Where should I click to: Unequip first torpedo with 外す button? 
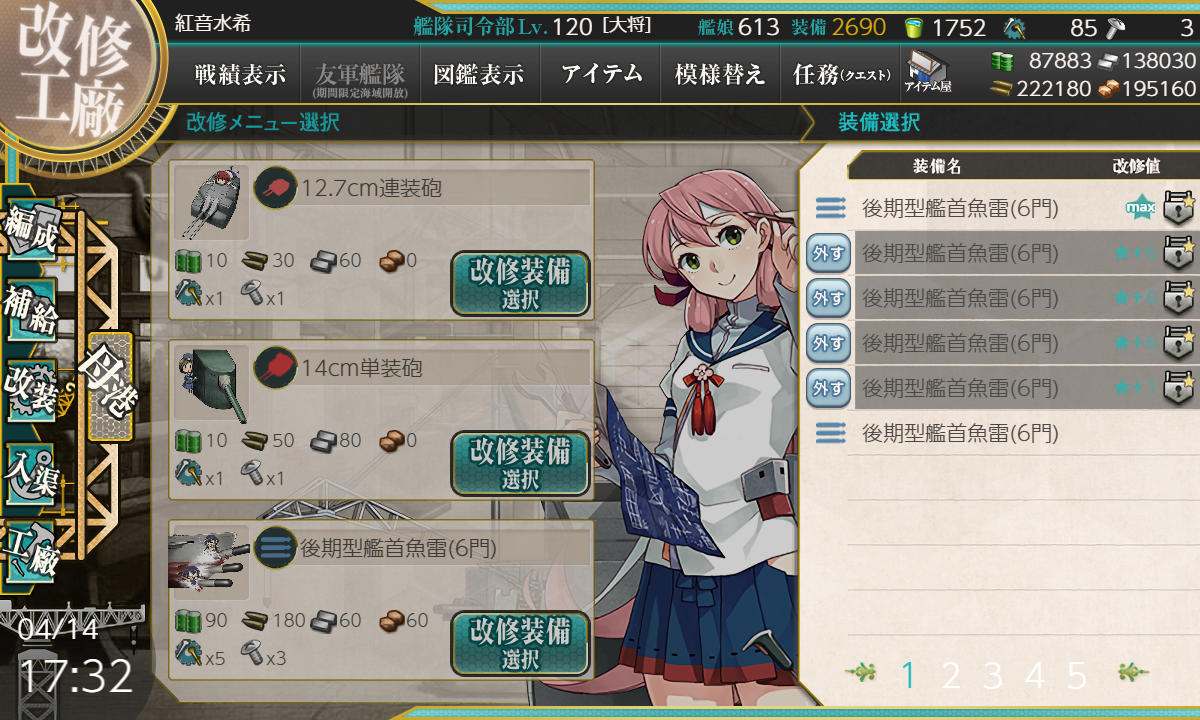[828, 254]
